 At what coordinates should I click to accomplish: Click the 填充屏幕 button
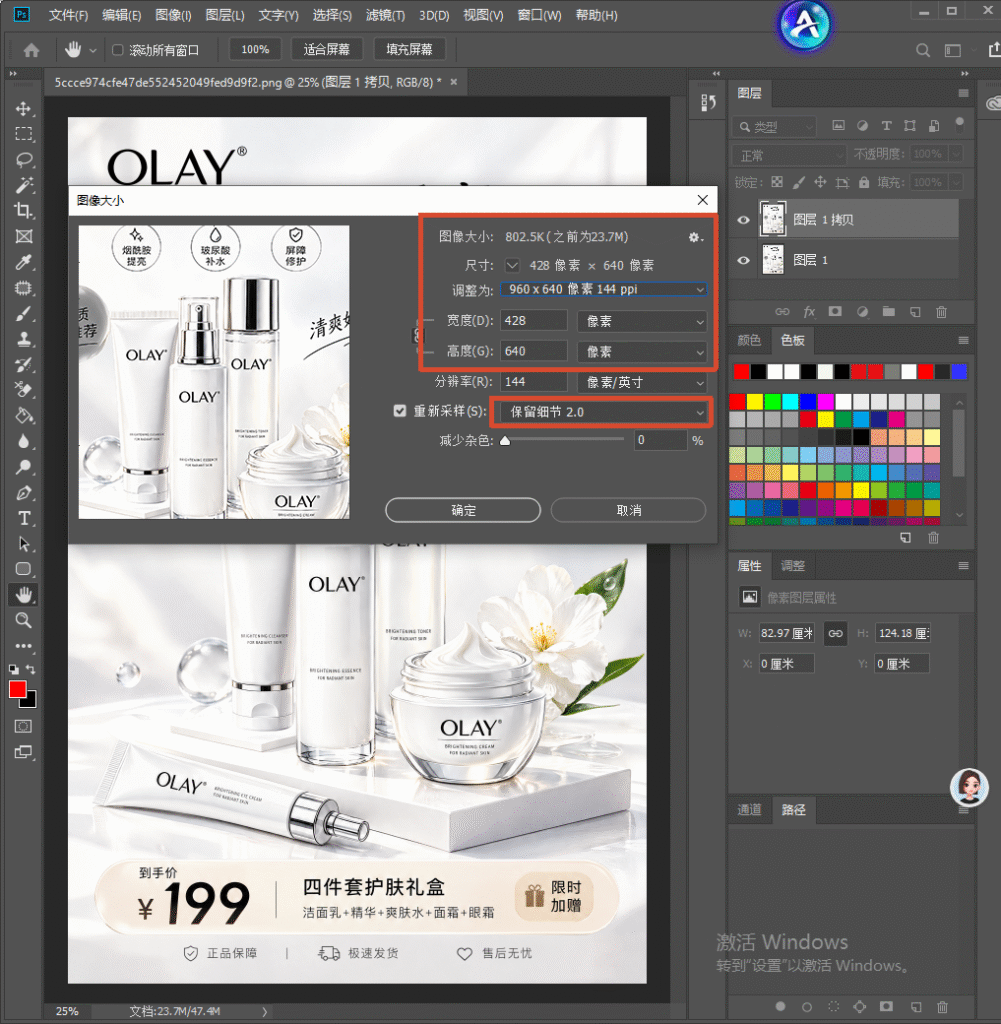point(409,50)
